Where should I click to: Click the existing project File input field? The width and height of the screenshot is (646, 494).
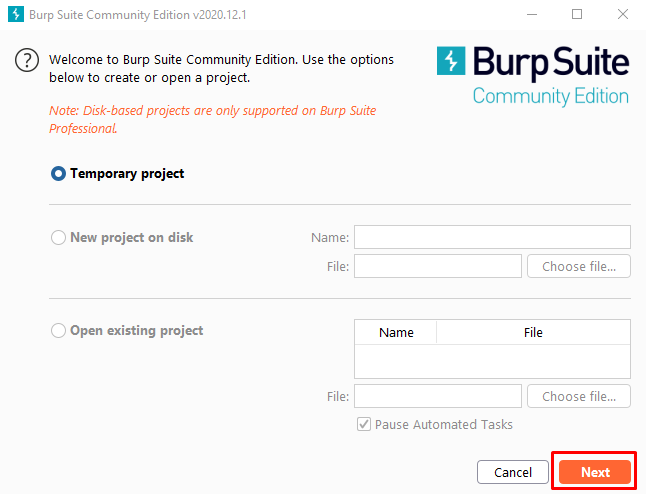pos(438,396)
